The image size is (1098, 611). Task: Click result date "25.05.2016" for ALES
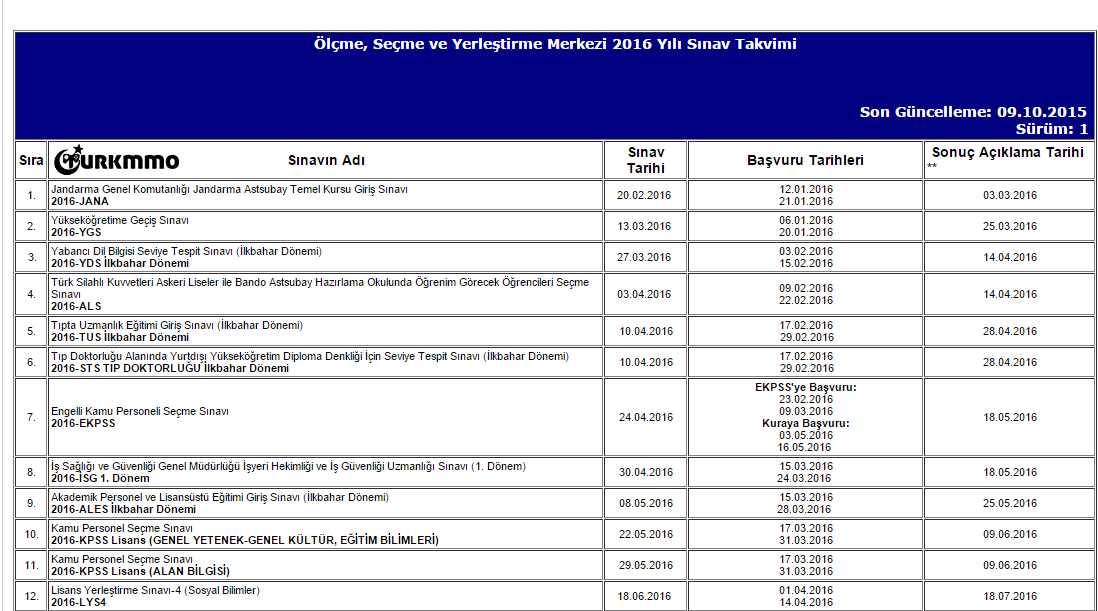[x=1010, y=503]
